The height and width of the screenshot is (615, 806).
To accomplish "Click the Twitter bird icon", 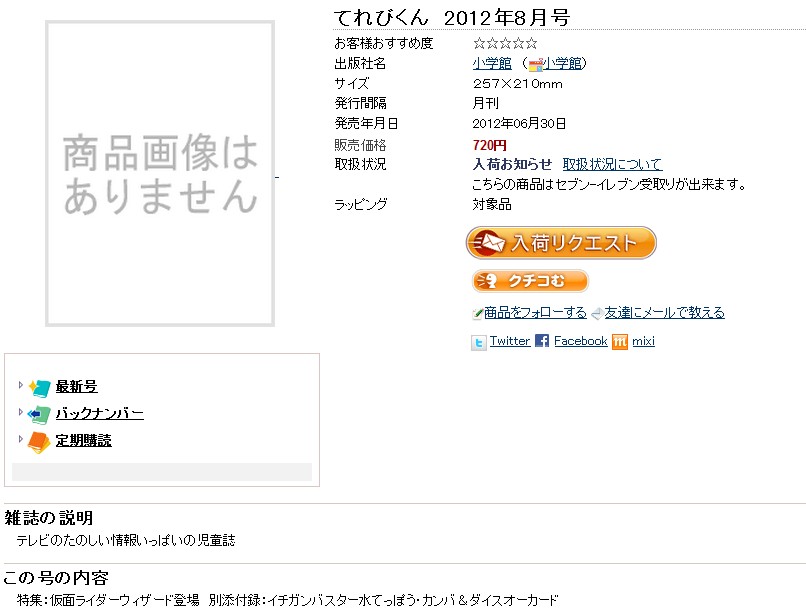I will (479, 342).
